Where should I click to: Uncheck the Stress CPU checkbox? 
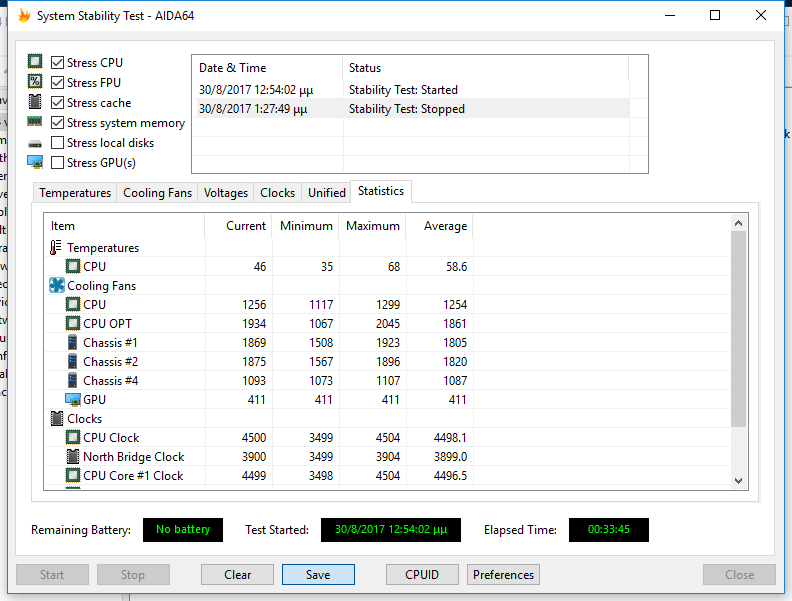click(x=58, y=63)
